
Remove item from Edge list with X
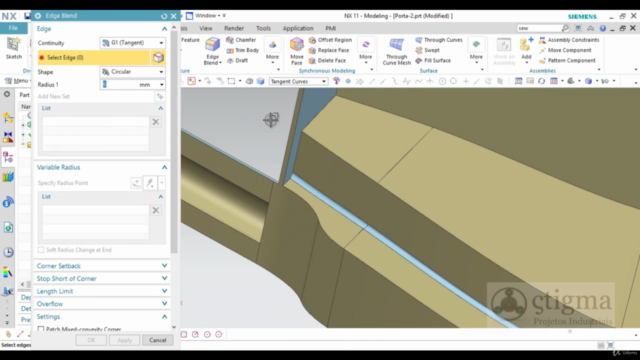156,122
